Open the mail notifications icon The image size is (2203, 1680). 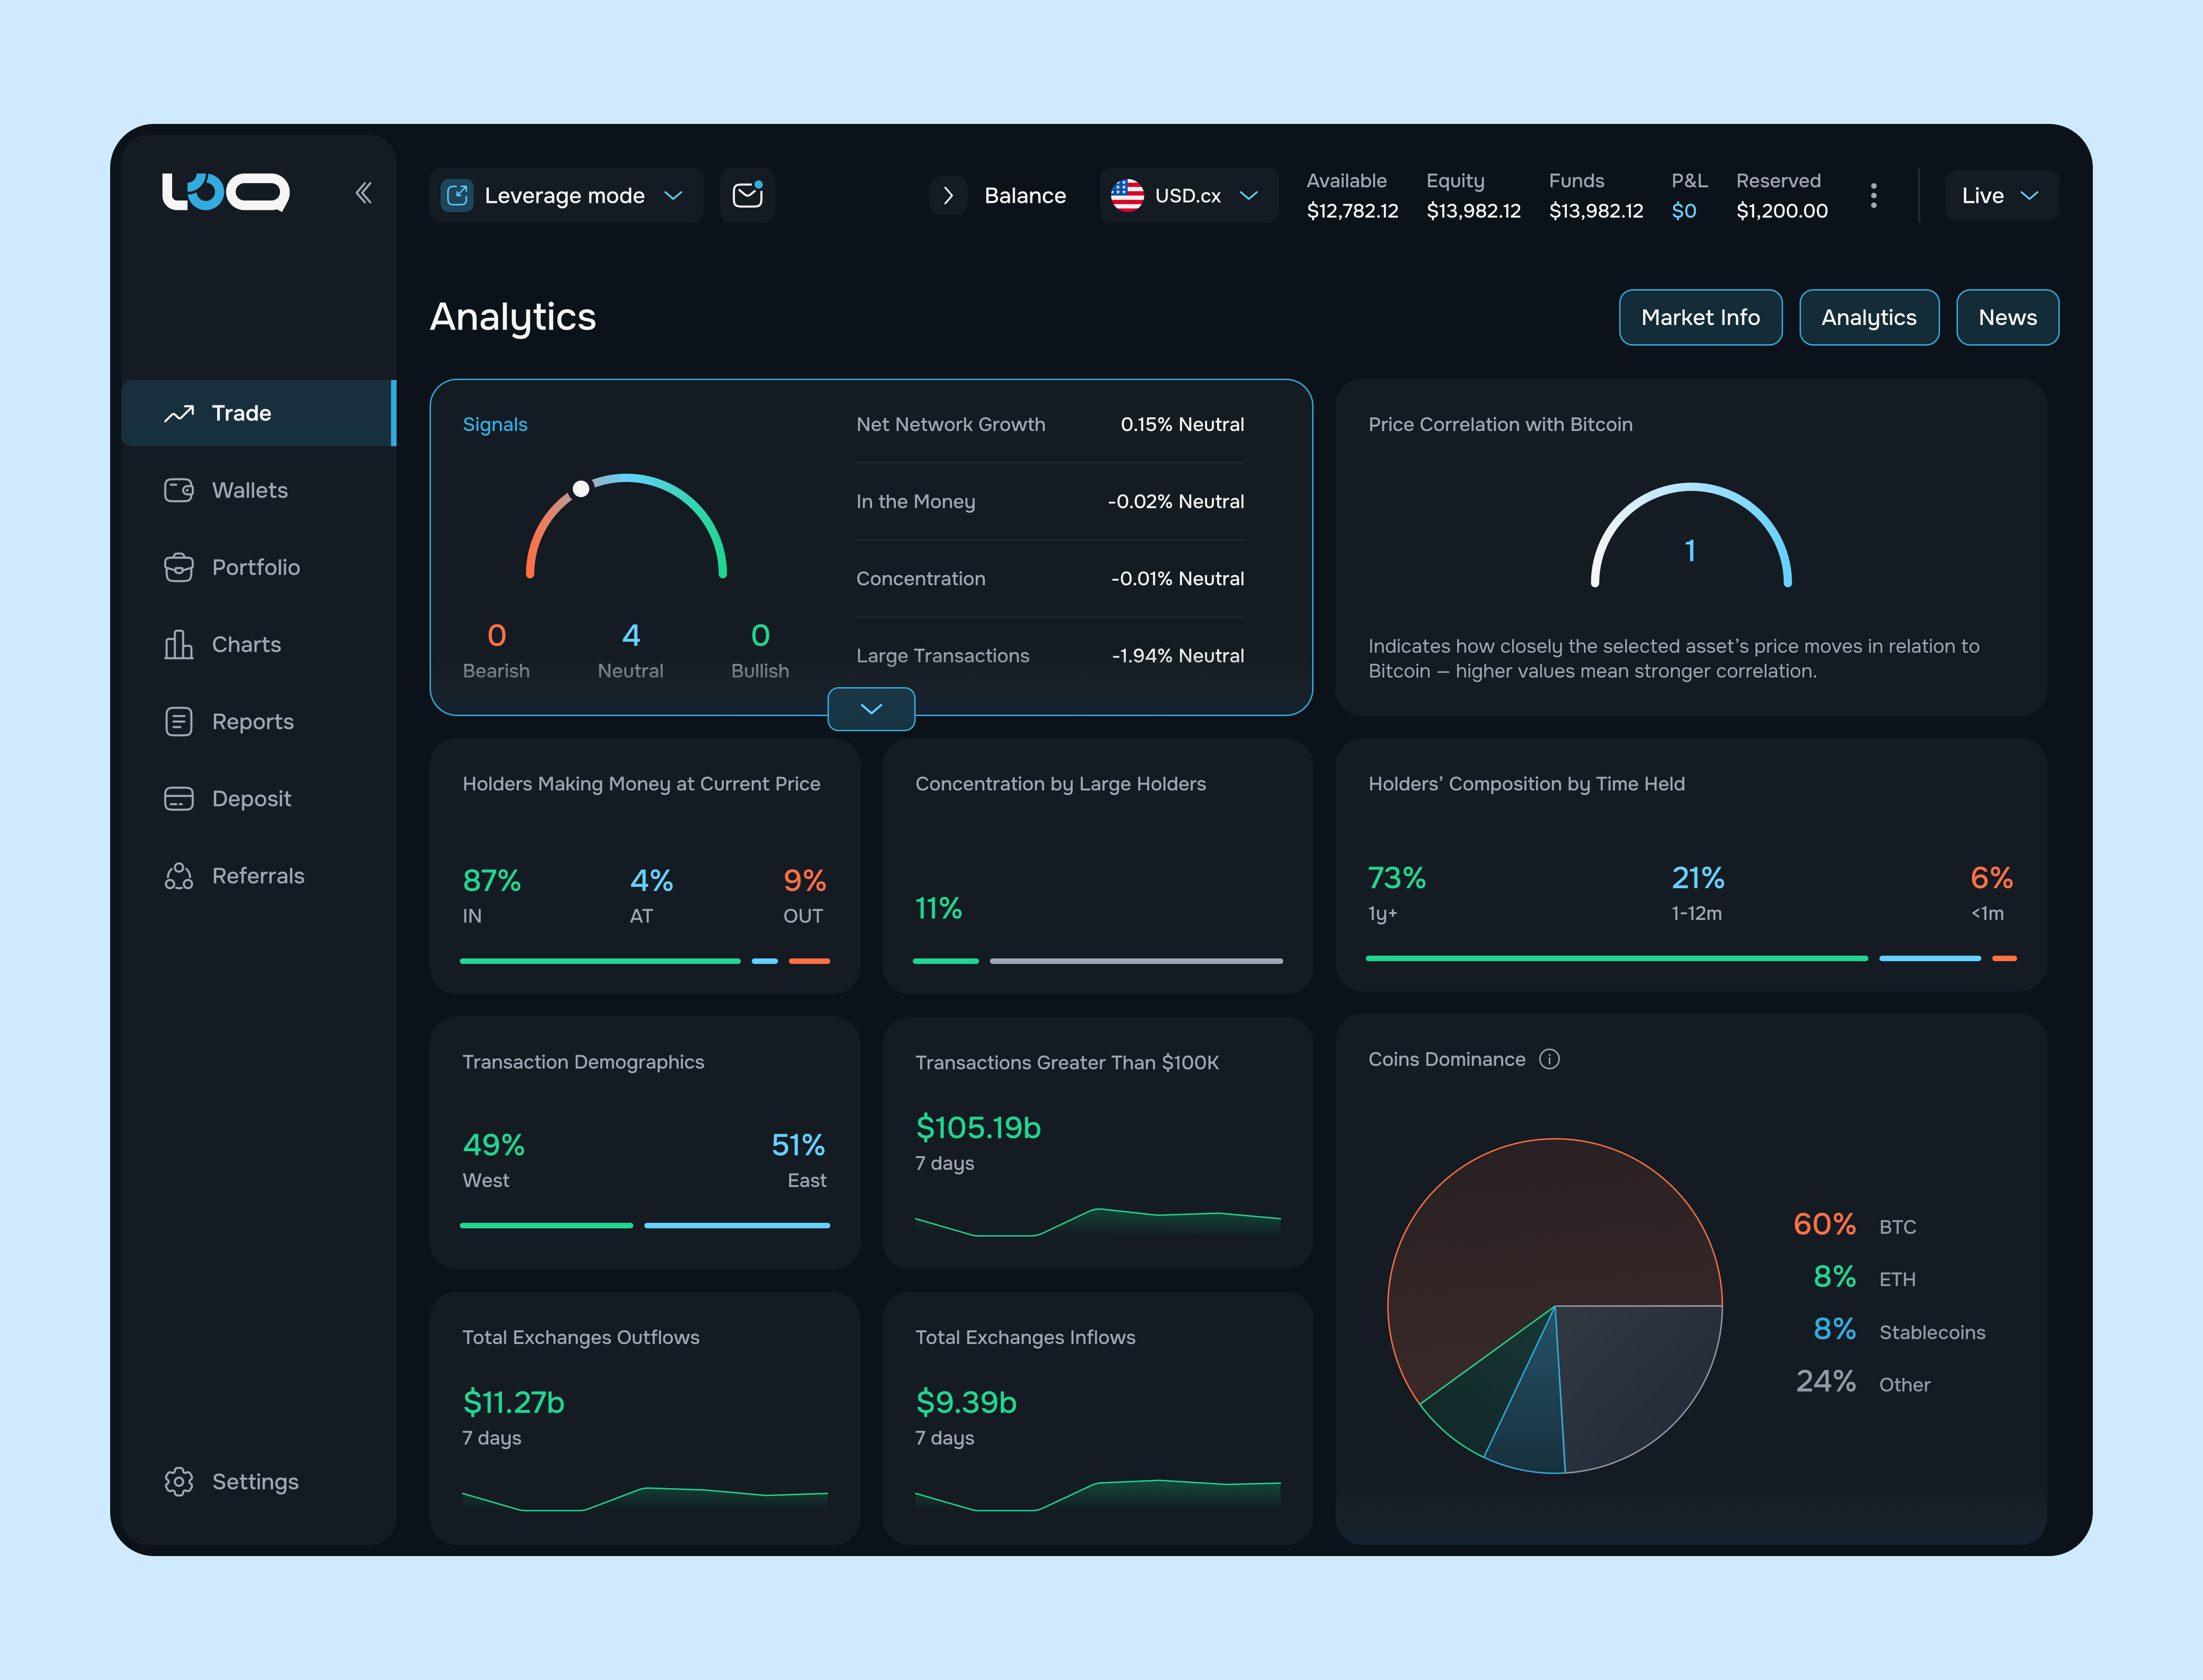(747, 195)
